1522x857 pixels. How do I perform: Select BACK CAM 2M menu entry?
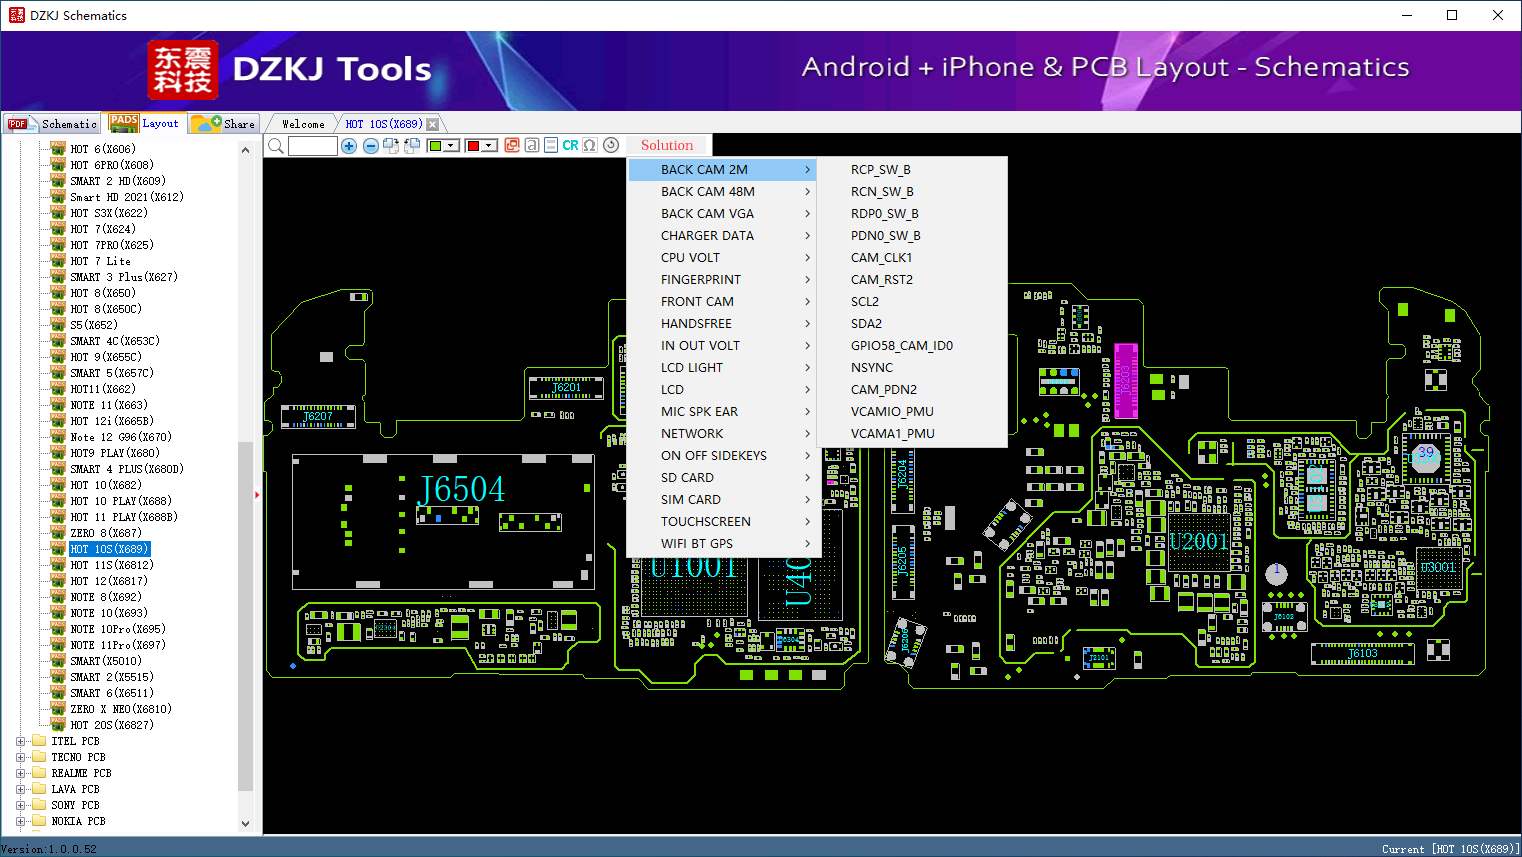point(723,170)
